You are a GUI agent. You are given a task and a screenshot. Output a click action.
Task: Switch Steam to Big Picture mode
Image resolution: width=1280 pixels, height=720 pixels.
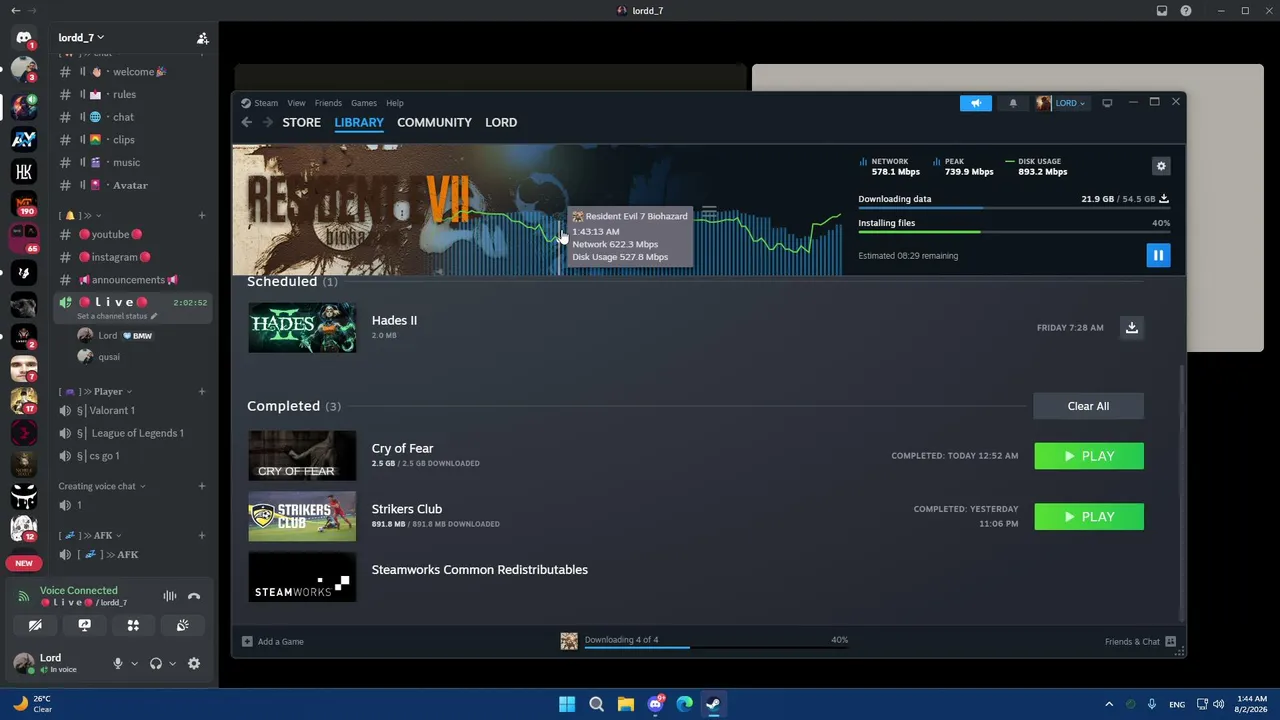[x=1107, y=102]
